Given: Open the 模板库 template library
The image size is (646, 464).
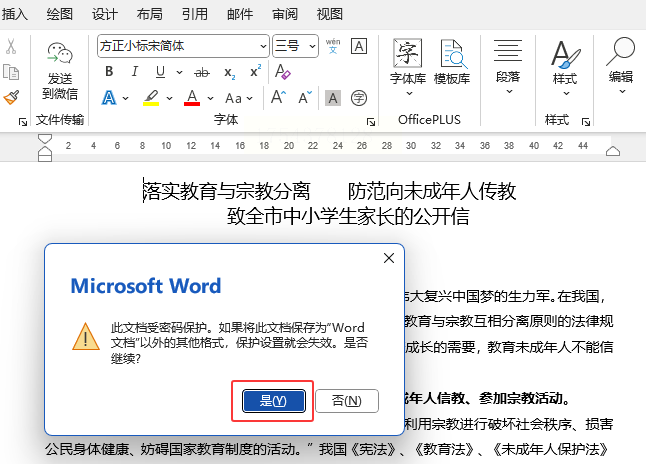Looking at the screenshot, I should pos(452,62).
